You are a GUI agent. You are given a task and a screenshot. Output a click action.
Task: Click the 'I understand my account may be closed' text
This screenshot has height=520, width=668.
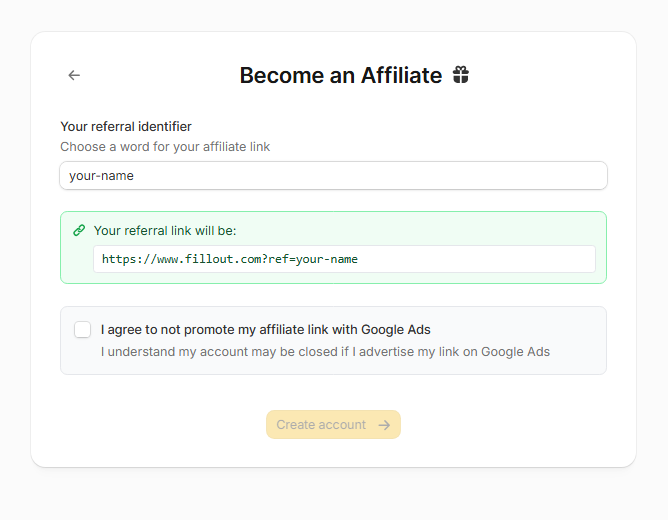coord(325,352)
